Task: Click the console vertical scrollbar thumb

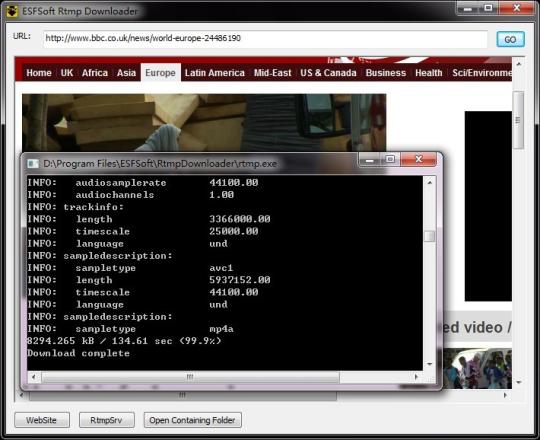Action: pos(429,236)
